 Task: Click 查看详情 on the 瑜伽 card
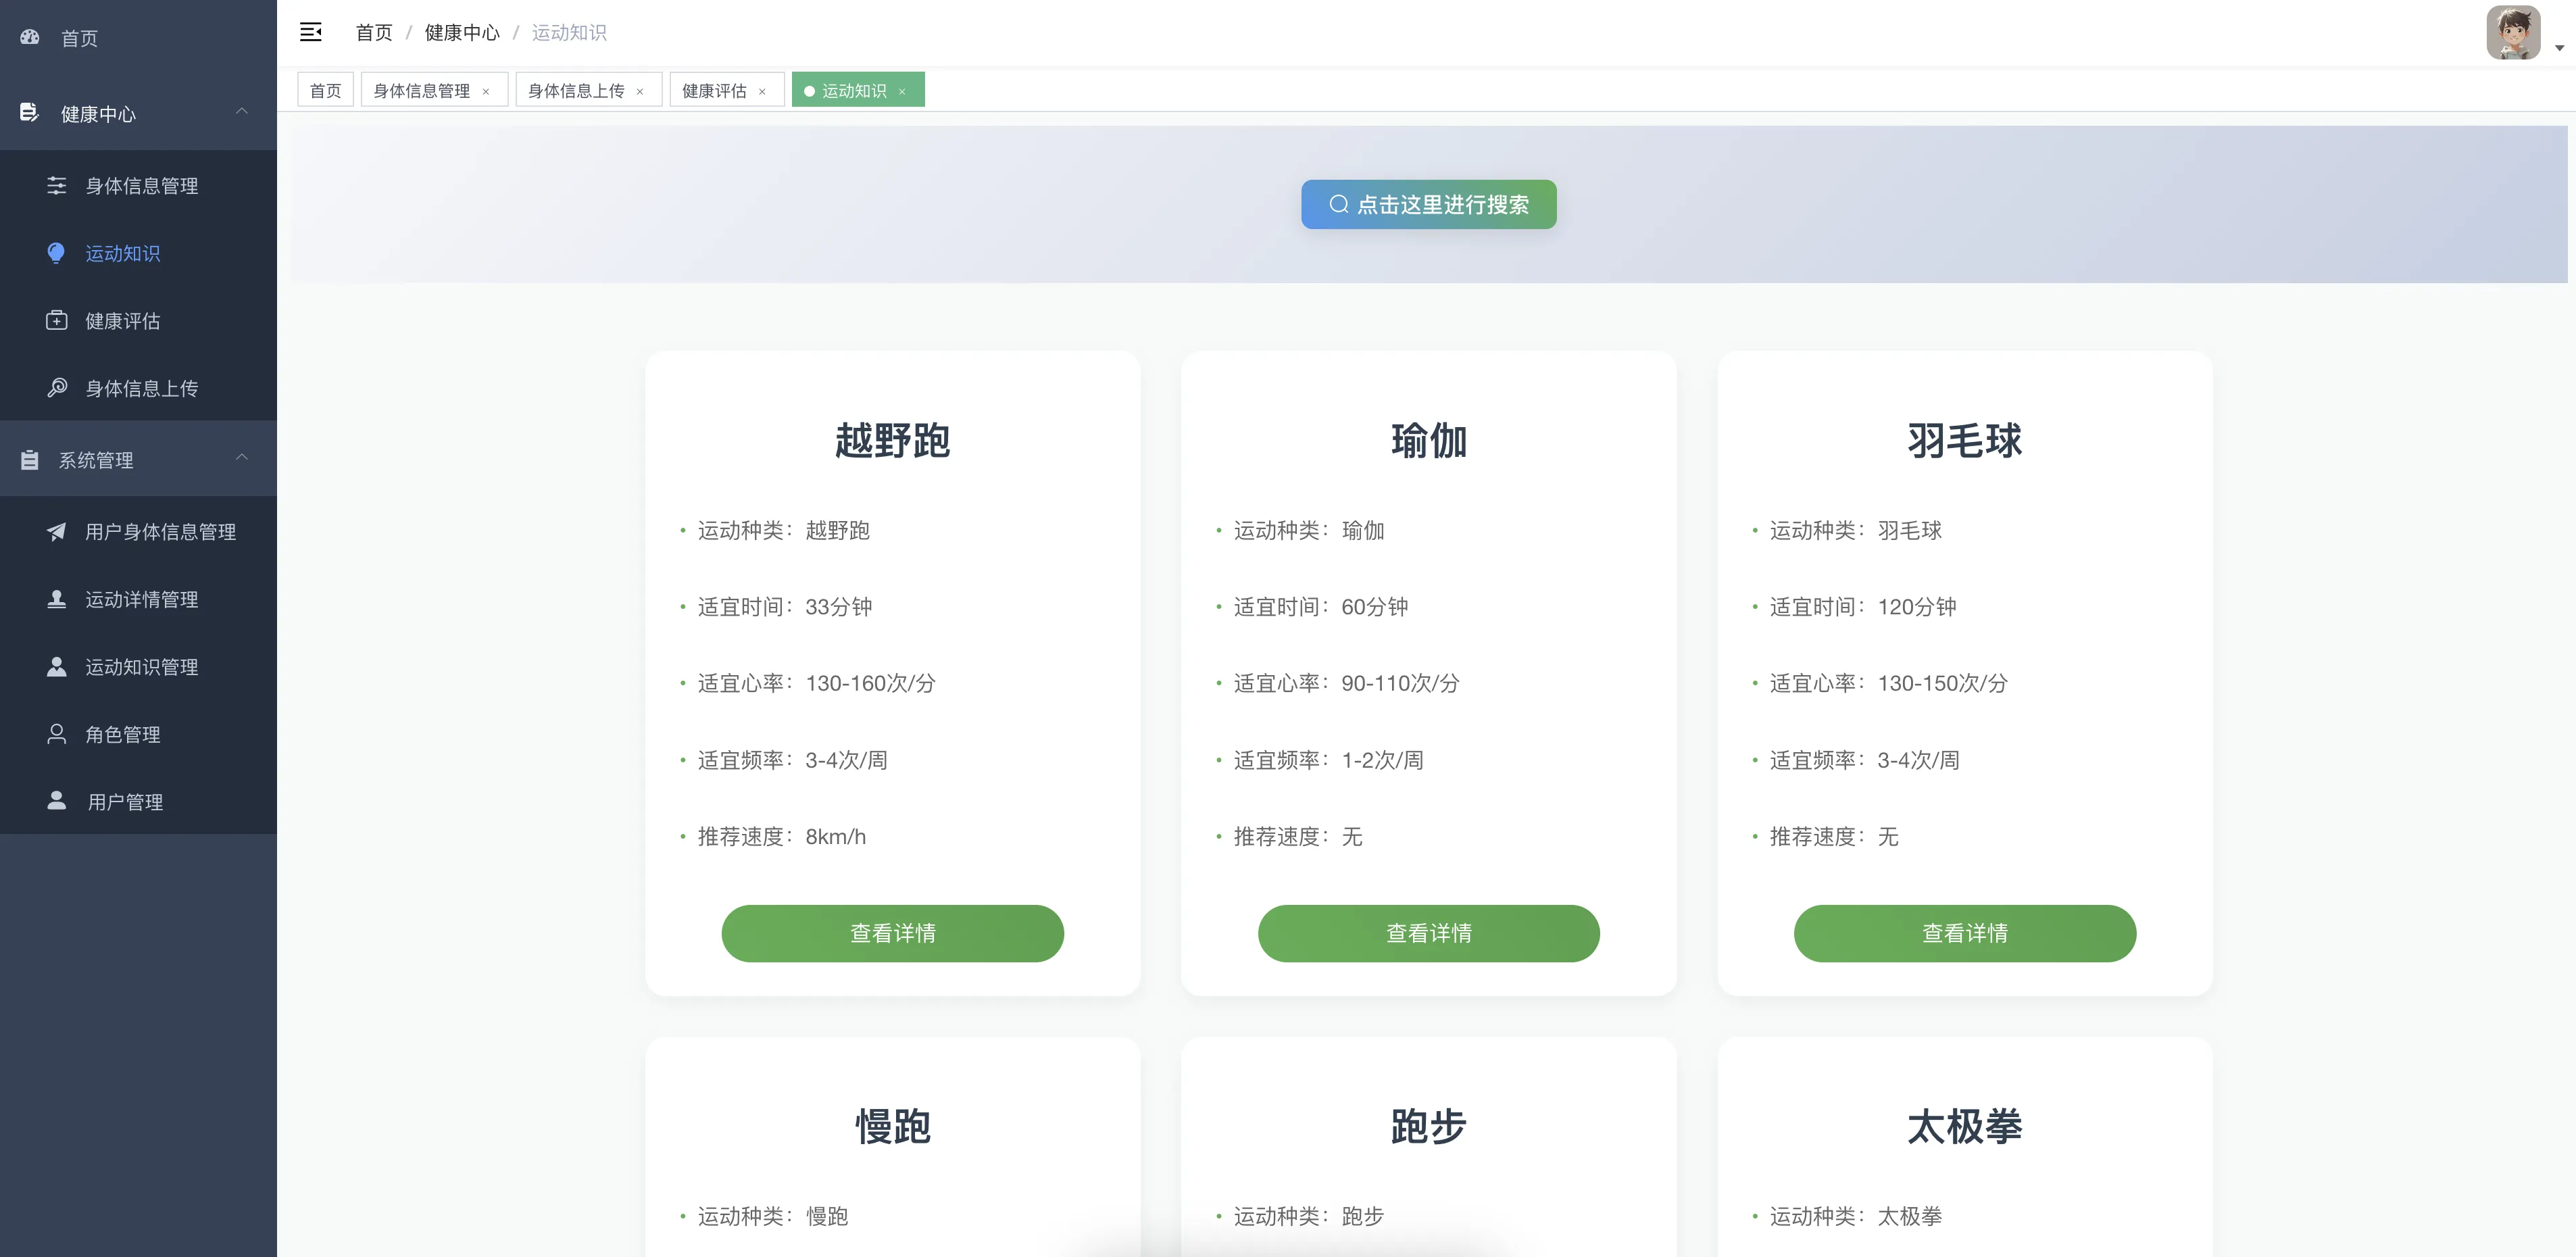point(1428,933)
